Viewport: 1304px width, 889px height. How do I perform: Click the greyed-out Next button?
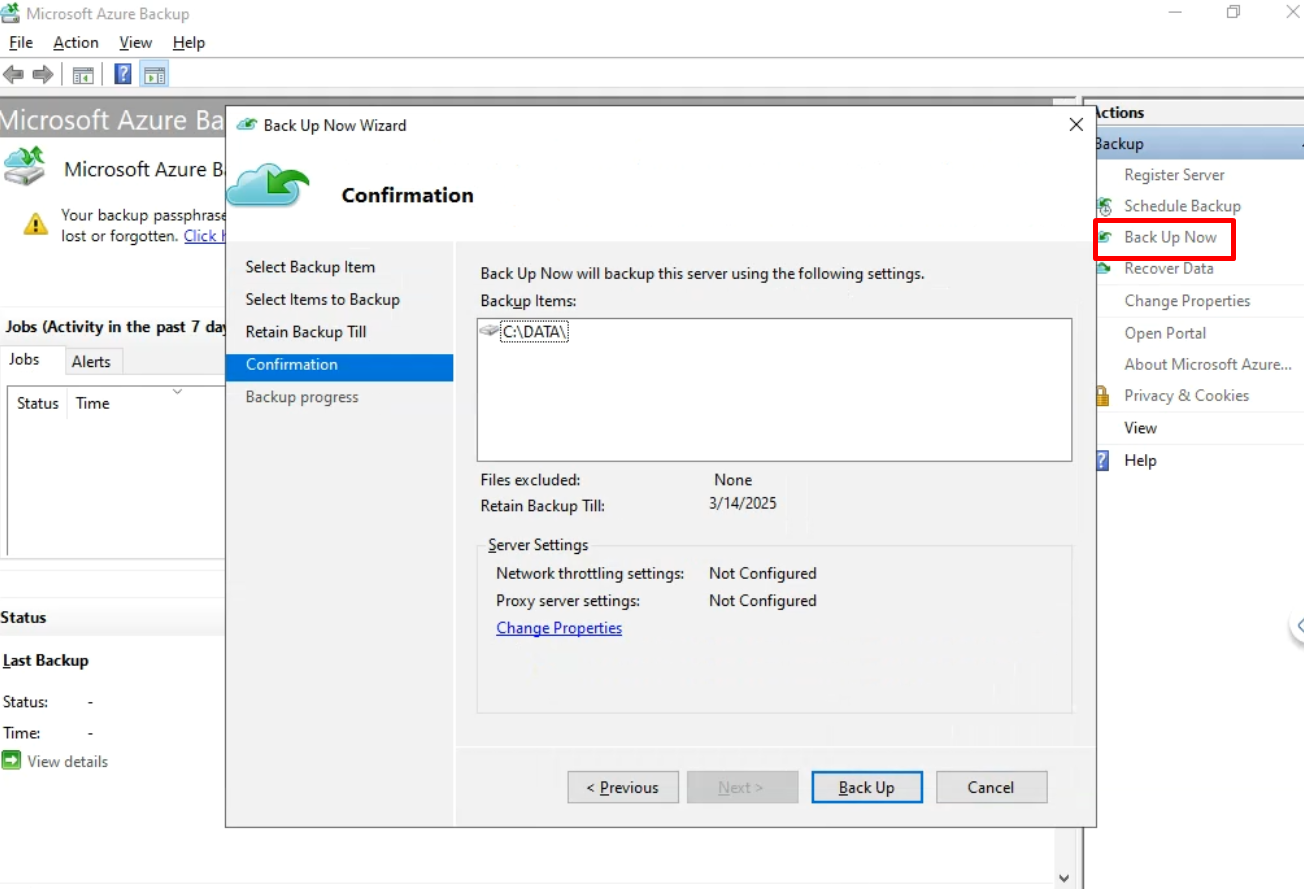(742, 787)
